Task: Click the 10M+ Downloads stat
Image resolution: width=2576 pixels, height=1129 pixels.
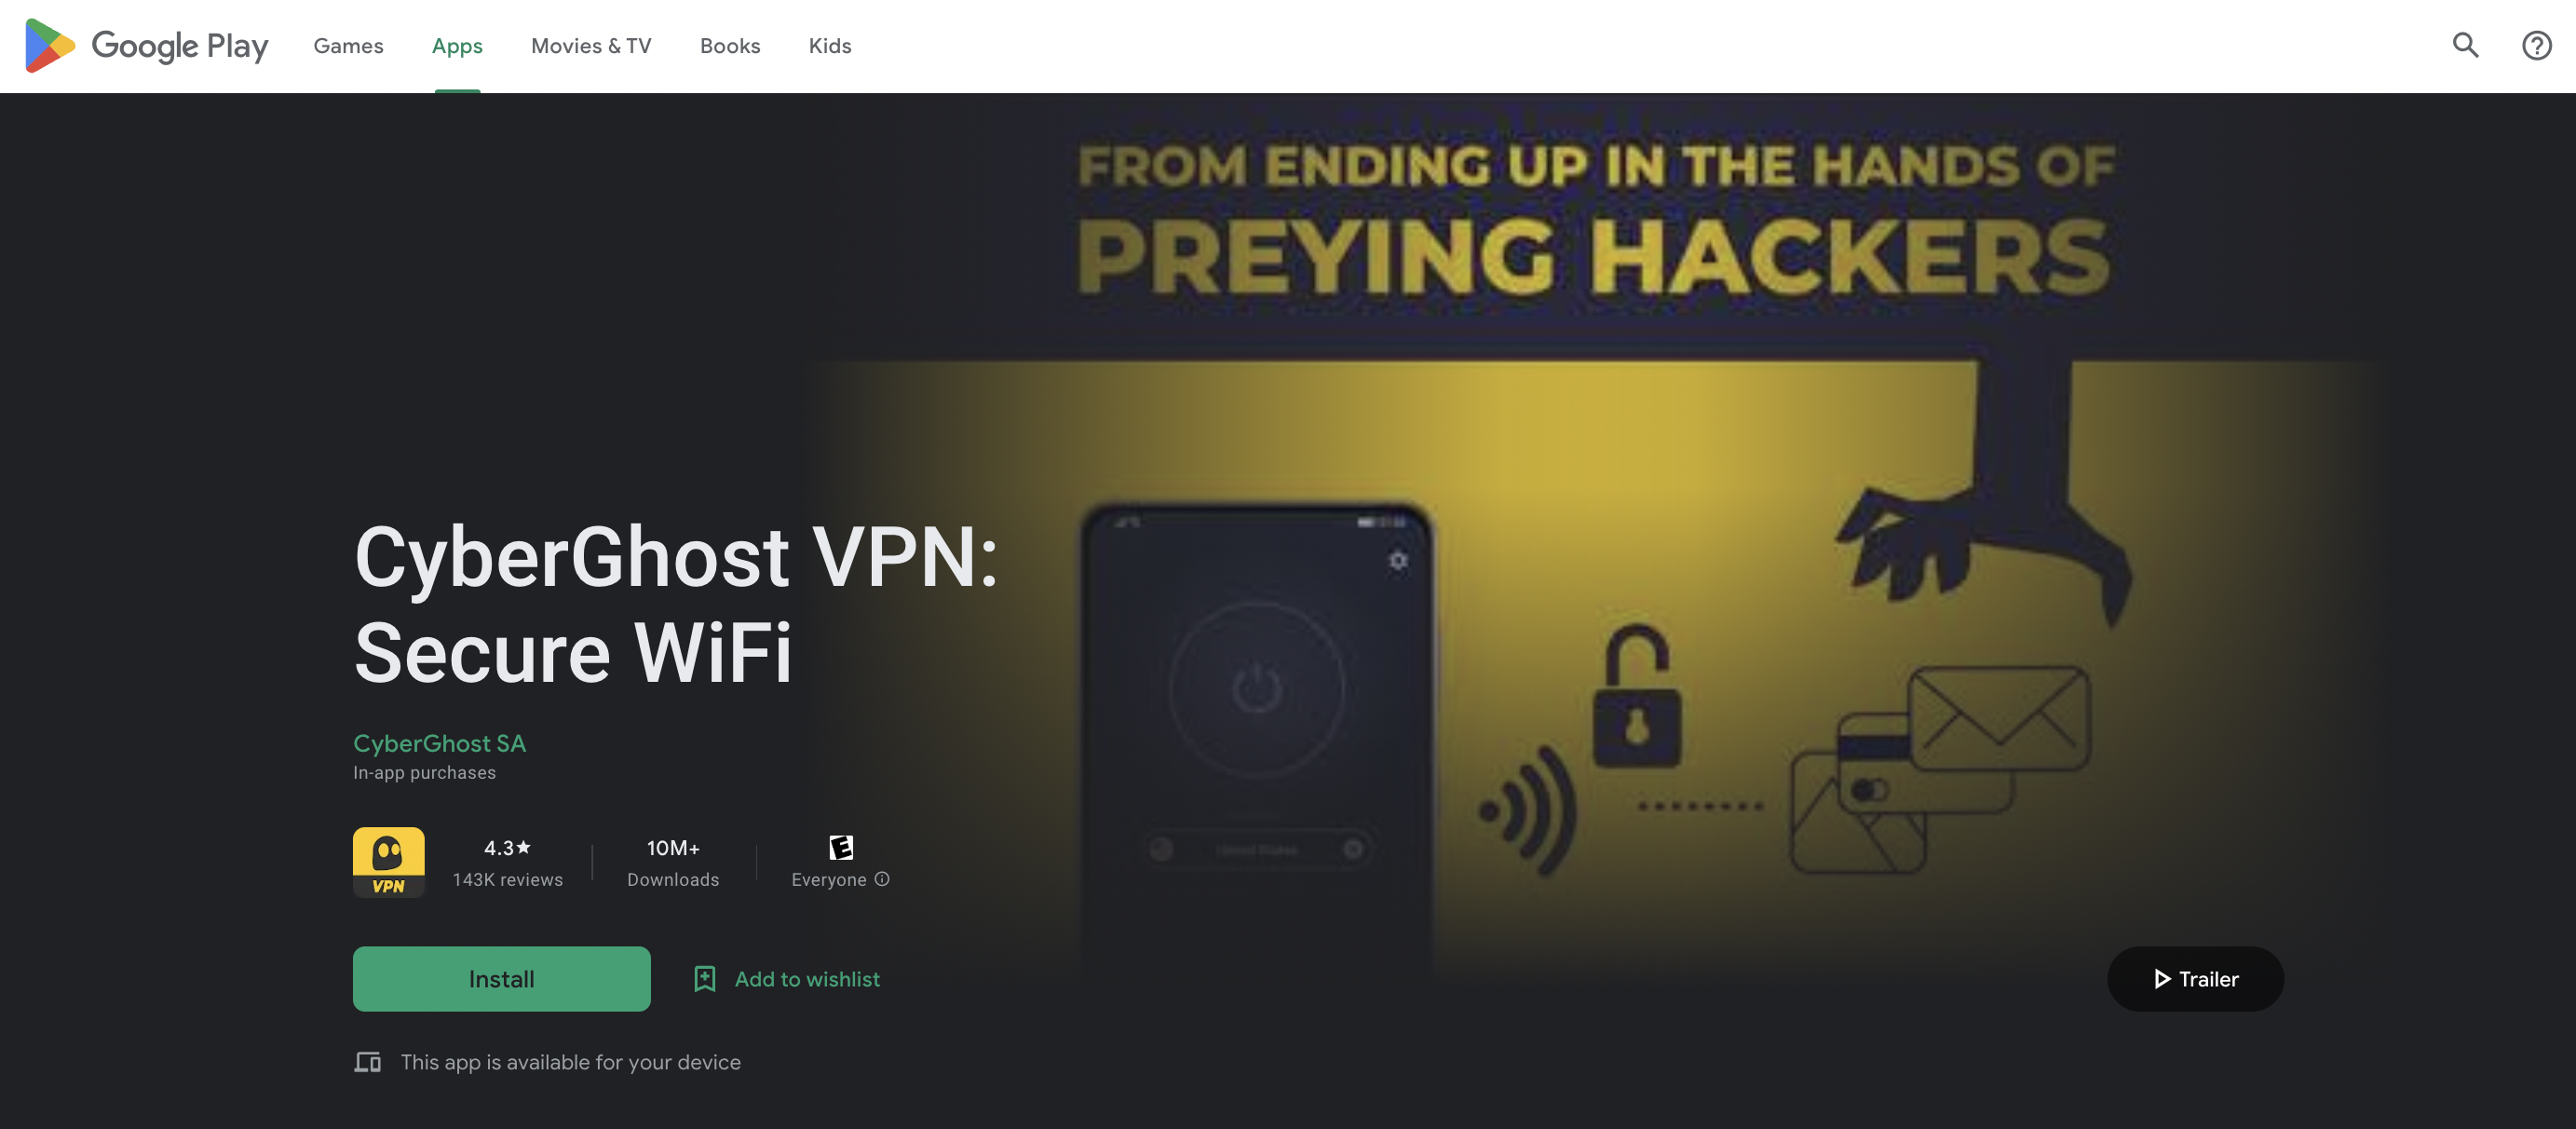Action: (673, 863)
